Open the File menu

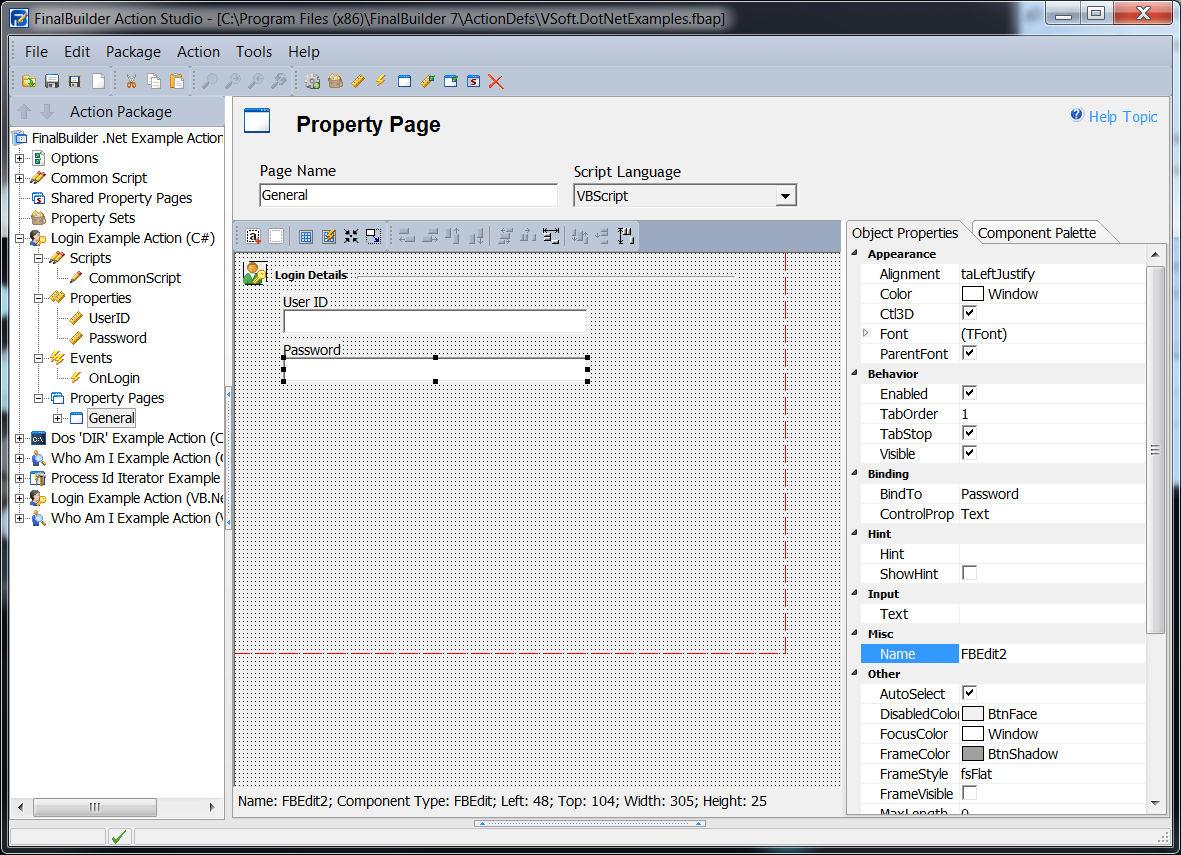(36, 52)
